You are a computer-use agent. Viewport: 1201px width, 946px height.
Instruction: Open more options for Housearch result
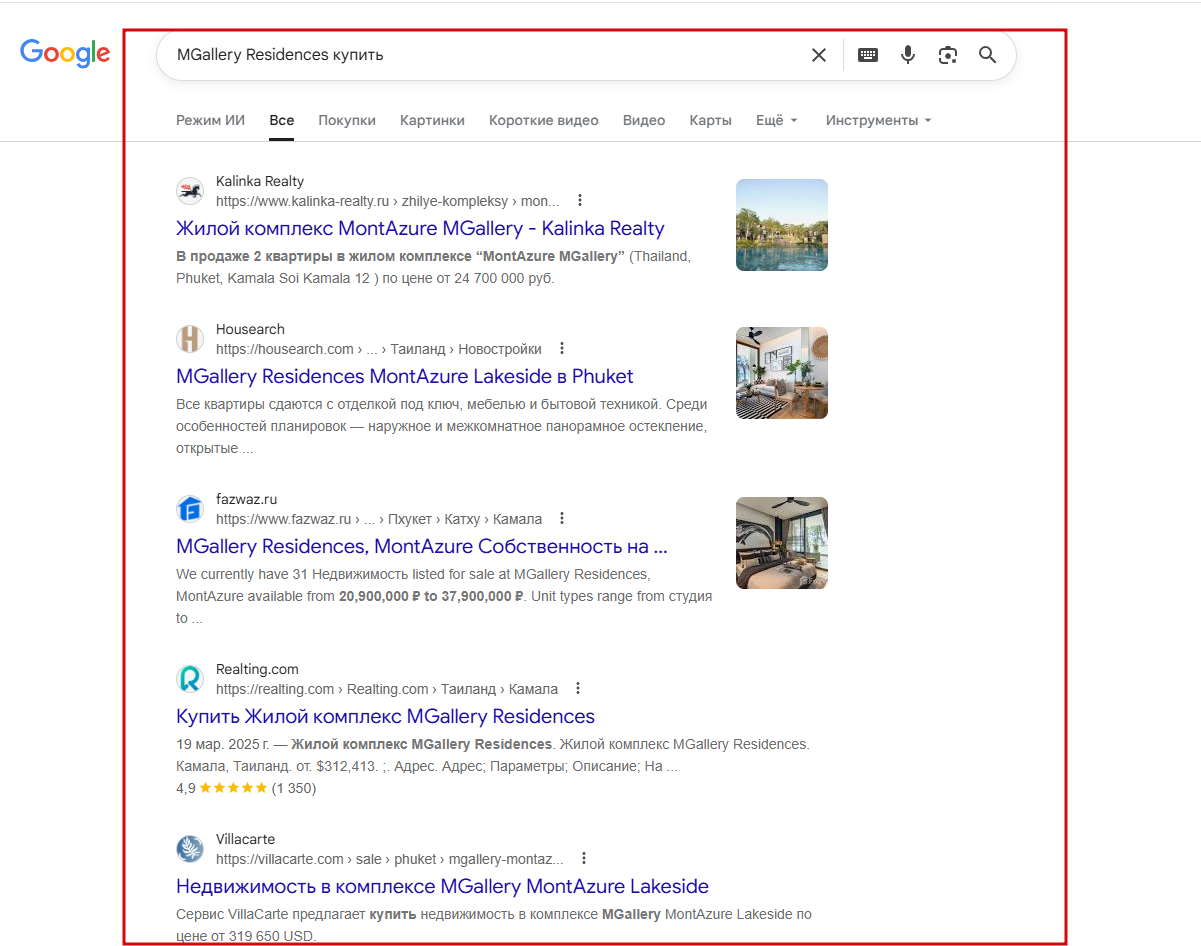[562, 348]
